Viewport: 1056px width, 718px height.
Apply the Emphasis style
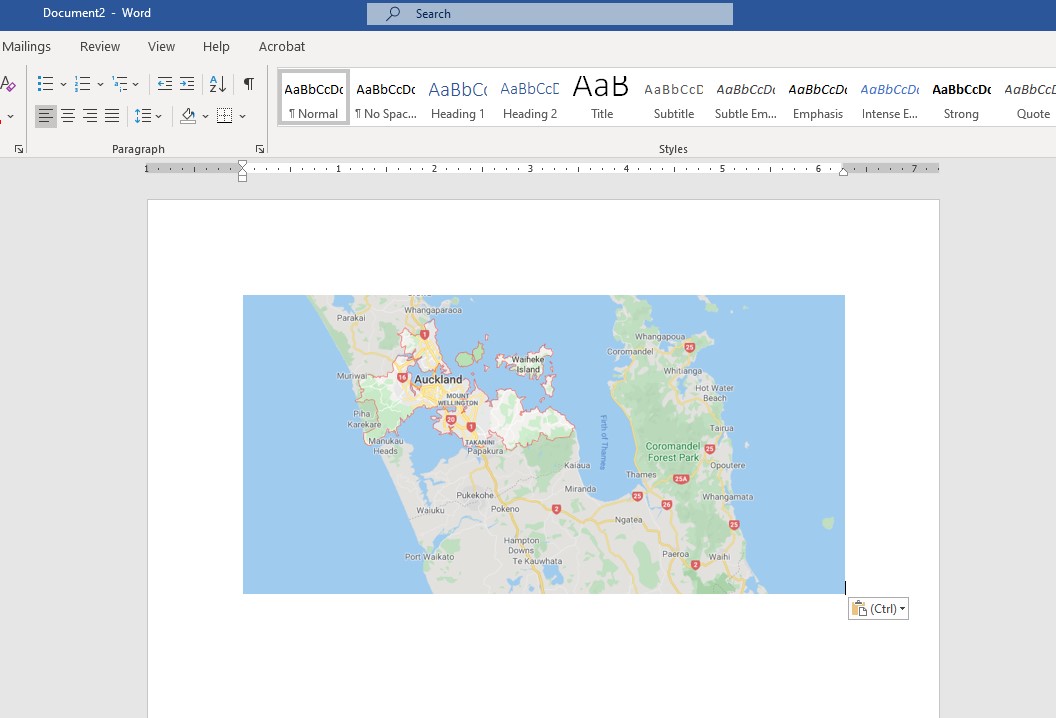(x=818, y=97)
